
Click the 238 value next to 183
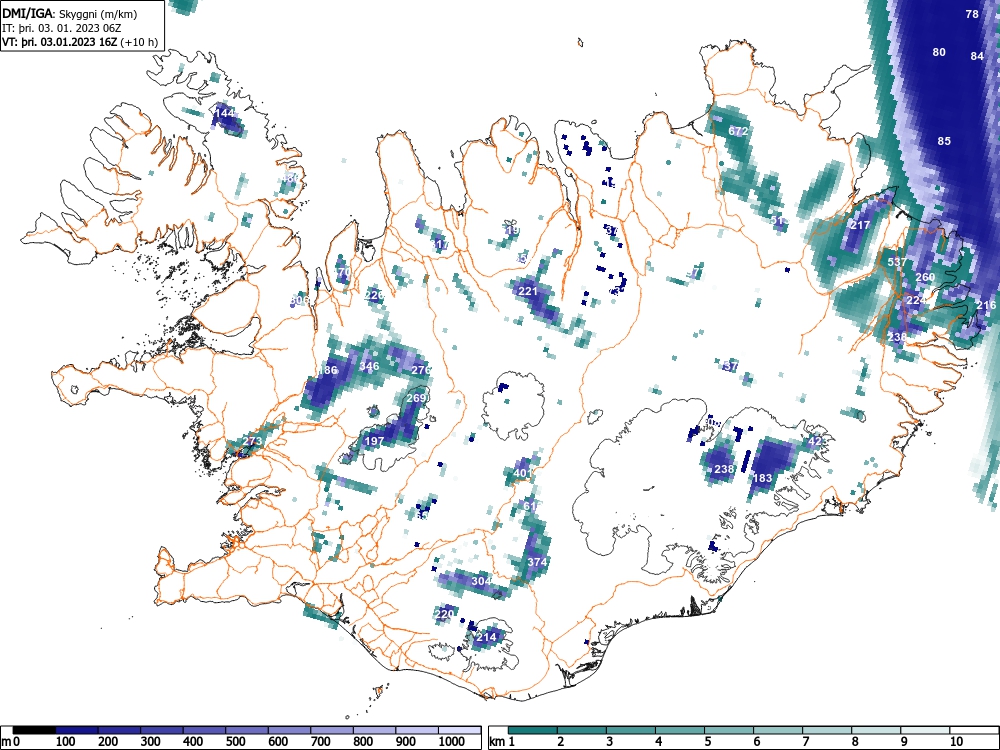[724, 469]
